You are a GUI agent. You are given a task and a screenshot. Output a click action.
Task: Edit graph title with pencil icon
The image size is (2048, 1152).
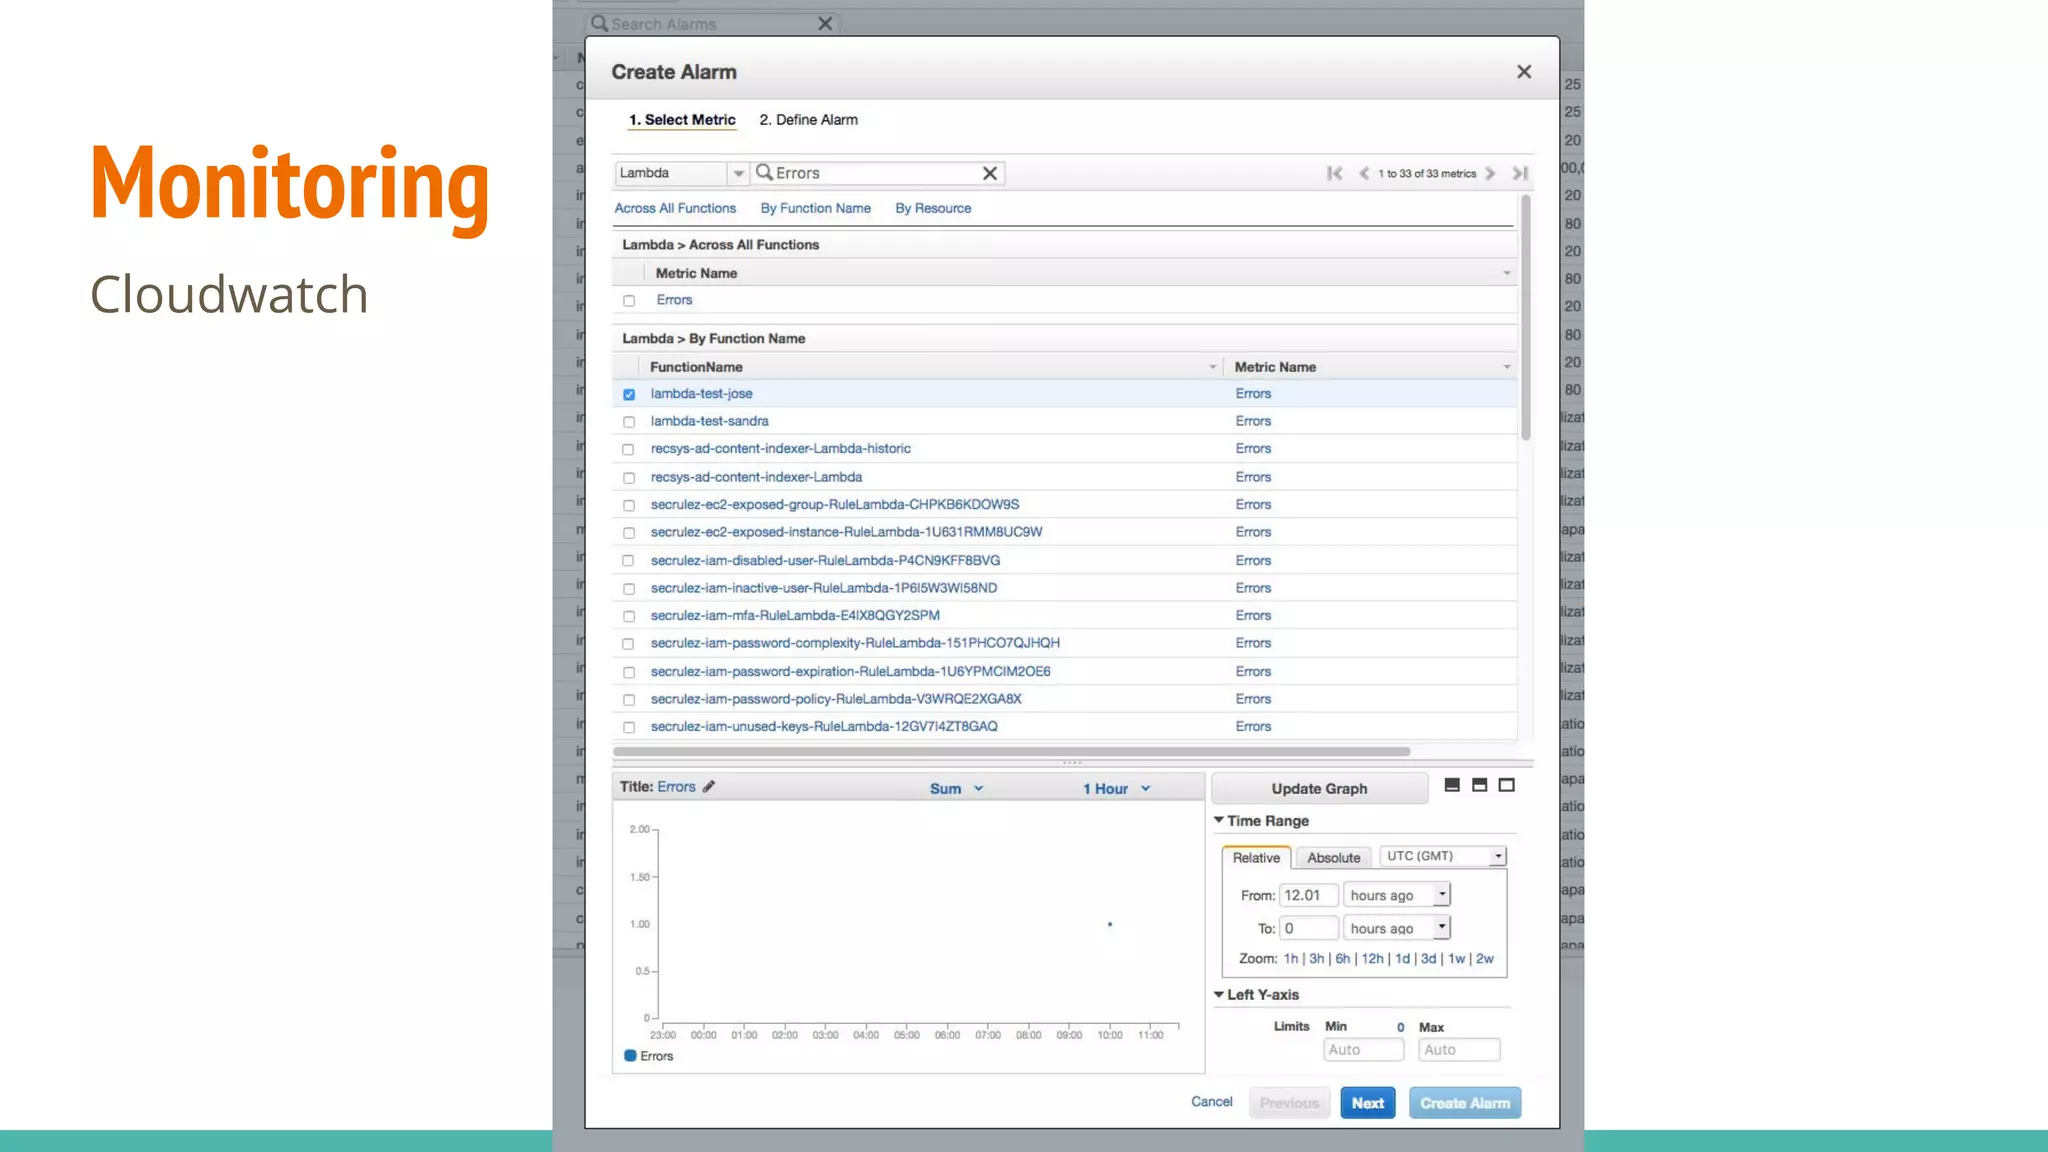pyautogui.click(x=708, y=787)
